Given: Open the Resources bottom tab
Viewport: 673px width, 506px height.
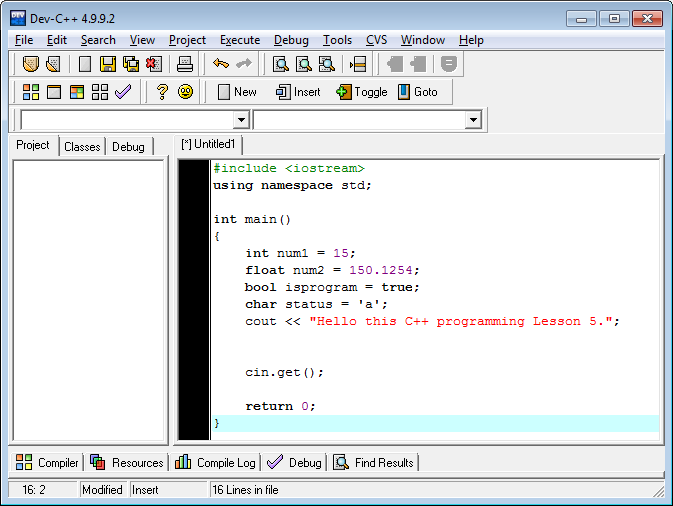Looking at the screenshot, I should coord(127,463).
